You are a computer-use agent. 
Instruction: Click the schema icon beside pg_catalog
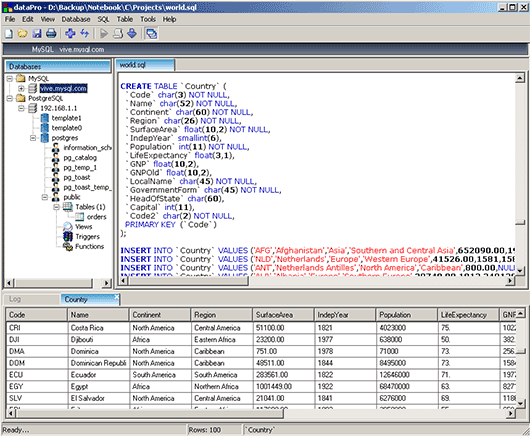coord(56,158)
